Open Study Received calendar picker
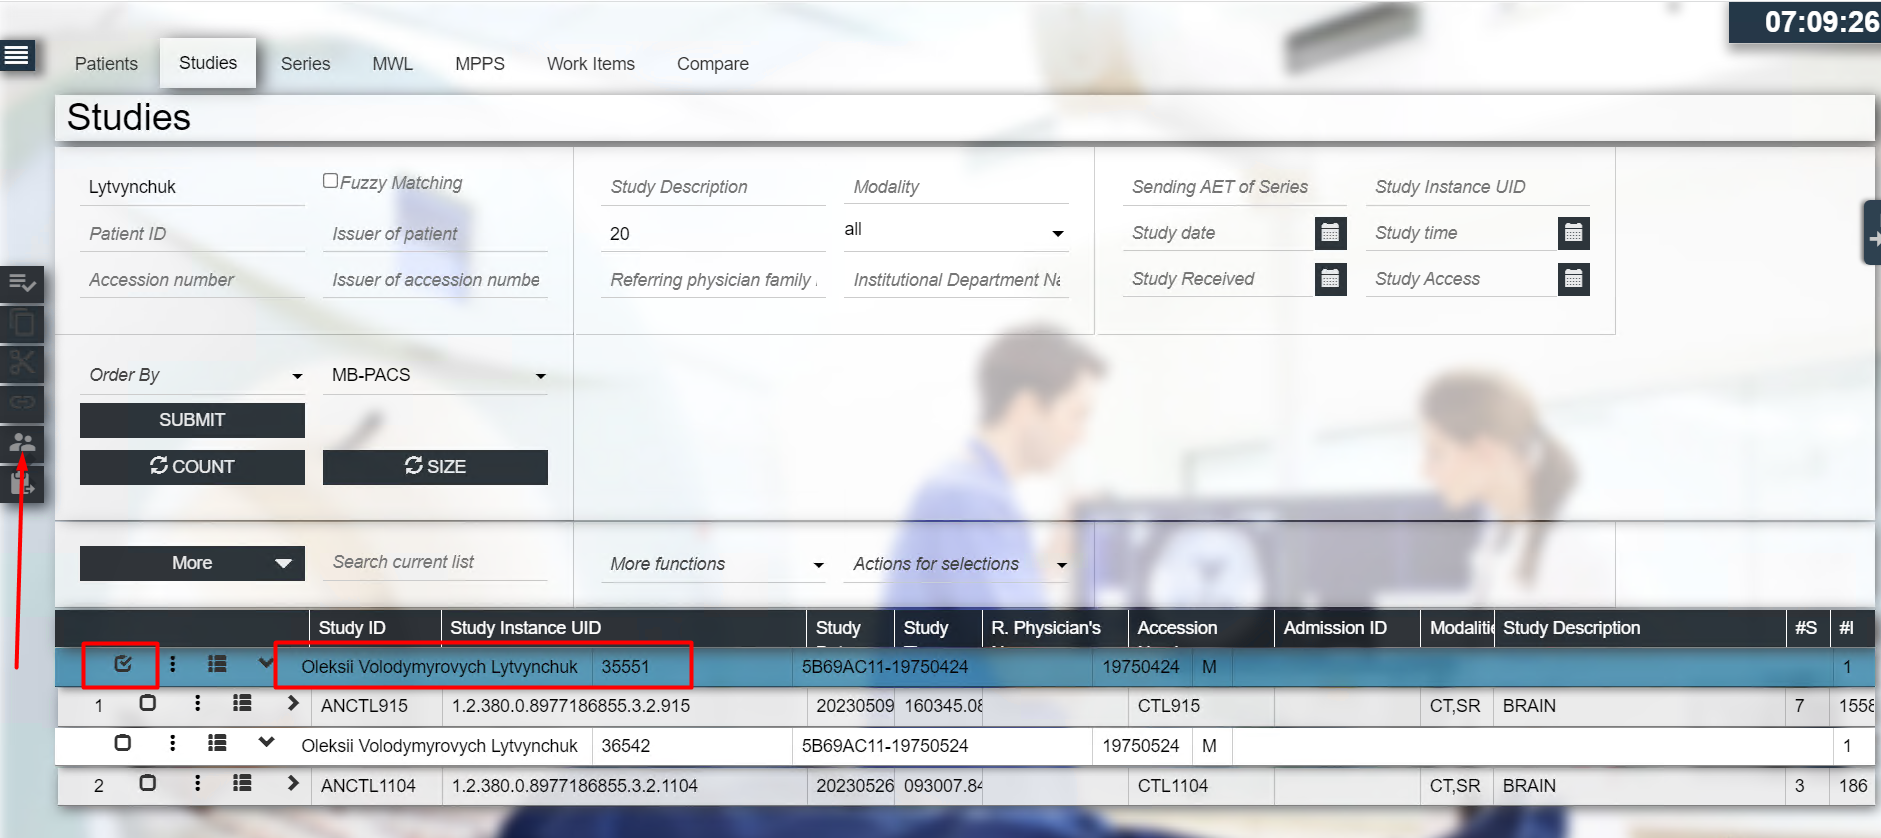This screenshot has height=838, width=1881. (x=1330, y=279)
